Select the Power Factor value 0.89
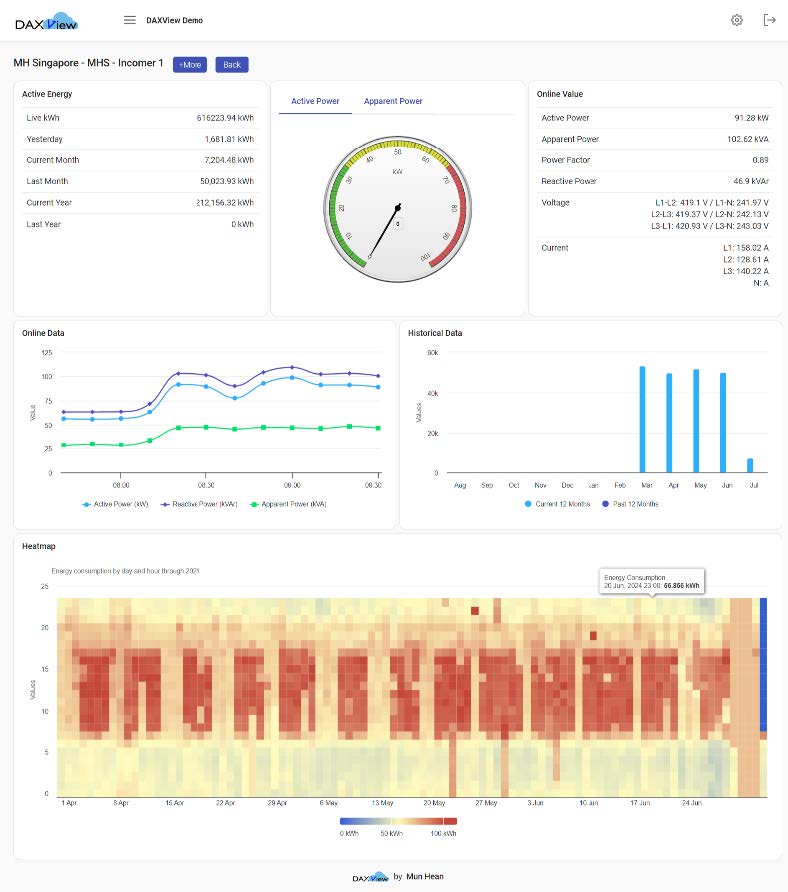788x892 pixels. click(x=760, y=160)
